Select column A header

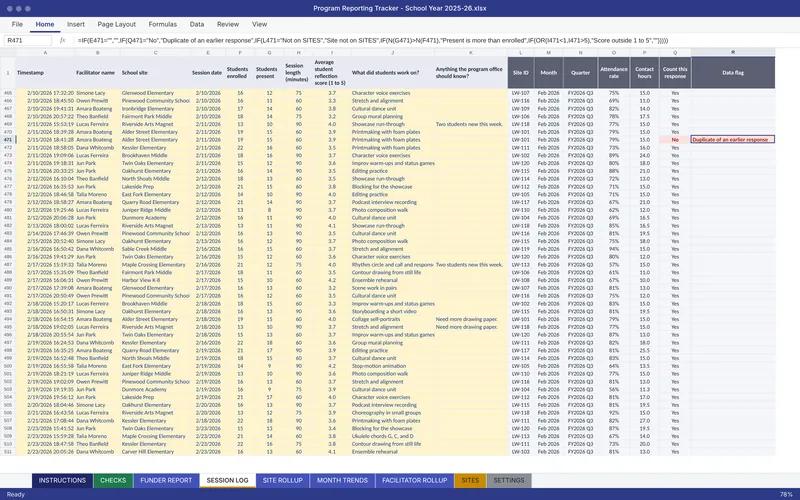(45, 53)
